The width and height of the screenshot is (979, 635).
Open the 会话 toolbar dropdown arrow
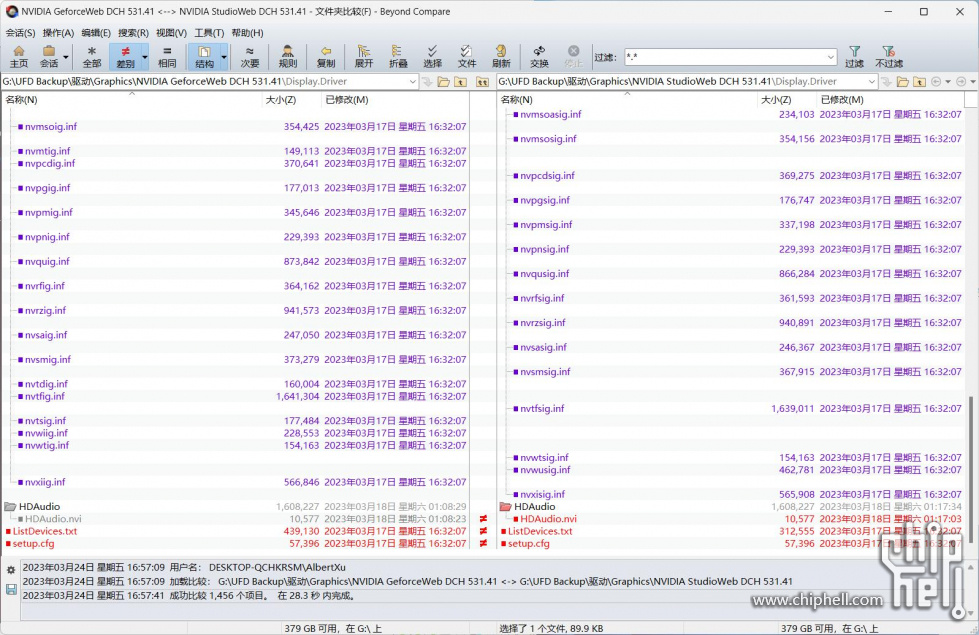pyautogui.click(x=66, y=57)
